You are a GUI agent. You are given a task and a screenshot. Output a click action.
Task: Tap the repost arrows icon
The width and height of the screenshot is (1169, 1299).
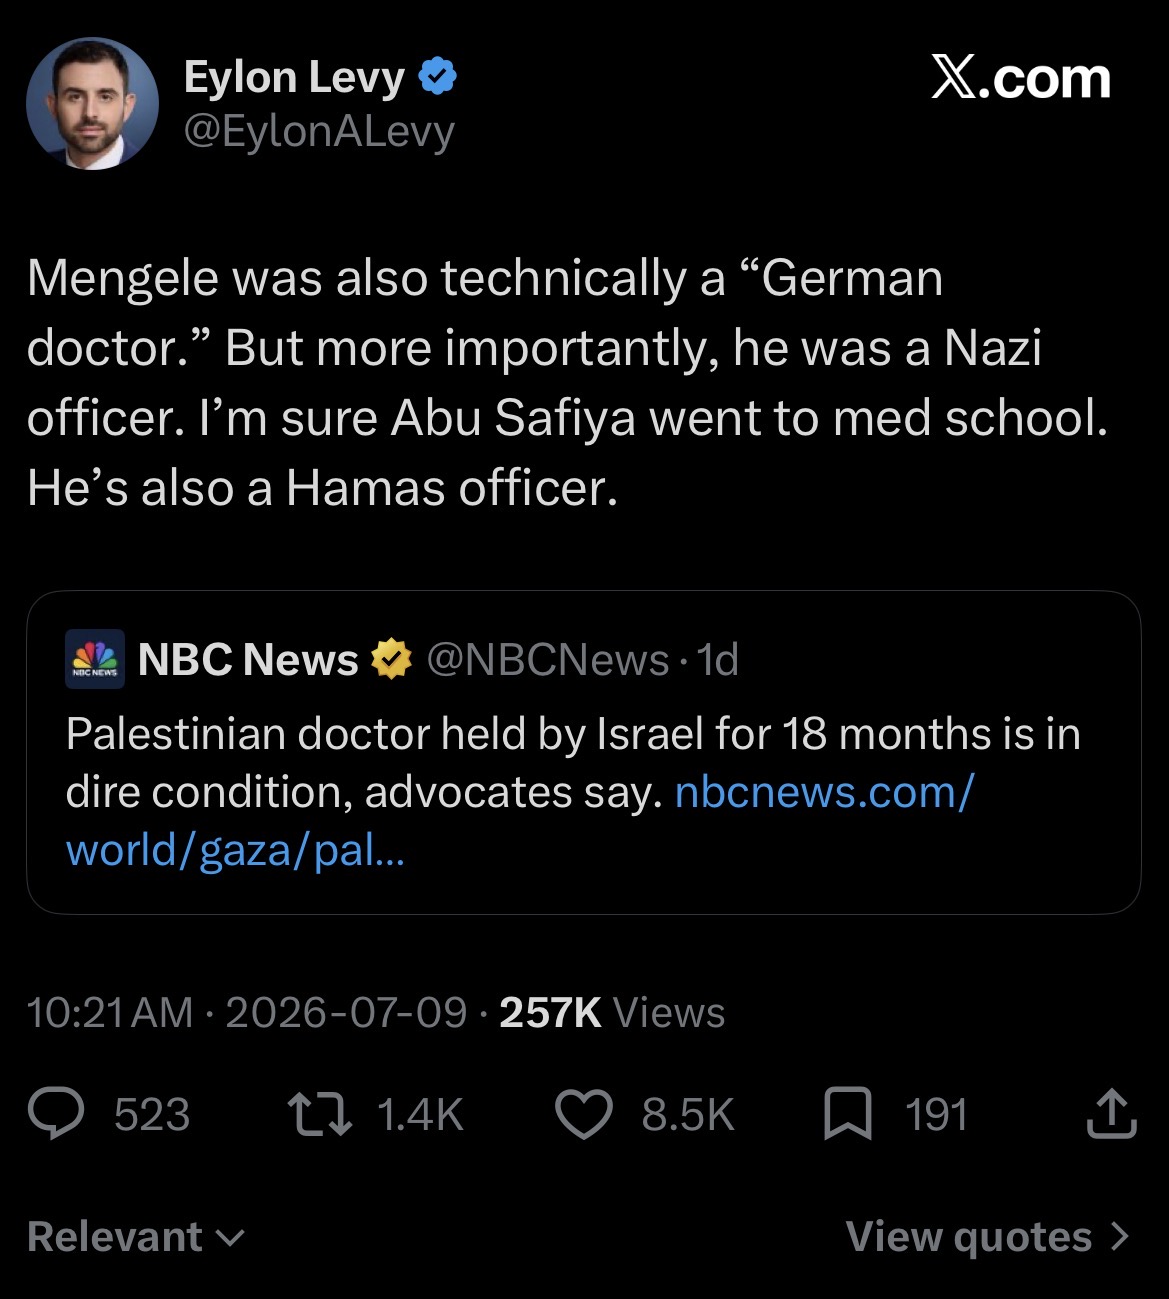(x=320, y=1114)
